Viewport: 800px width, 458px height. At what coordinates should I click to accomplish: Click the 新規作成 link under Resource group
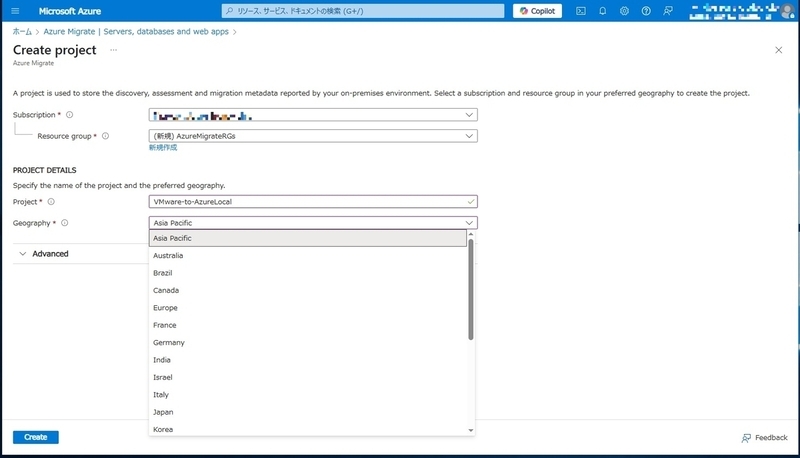(163, 147)
